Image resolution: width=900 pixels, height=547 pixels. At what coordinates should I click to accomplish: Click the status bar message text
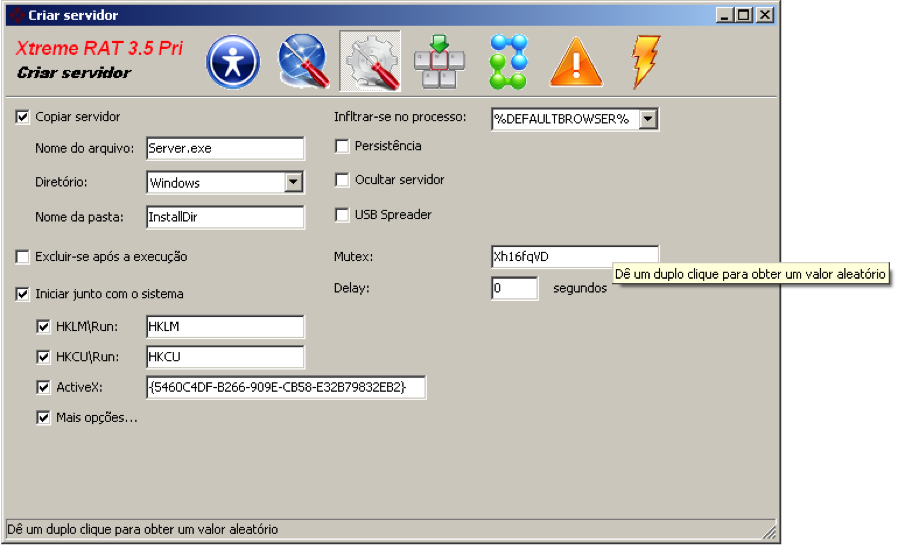142,529
